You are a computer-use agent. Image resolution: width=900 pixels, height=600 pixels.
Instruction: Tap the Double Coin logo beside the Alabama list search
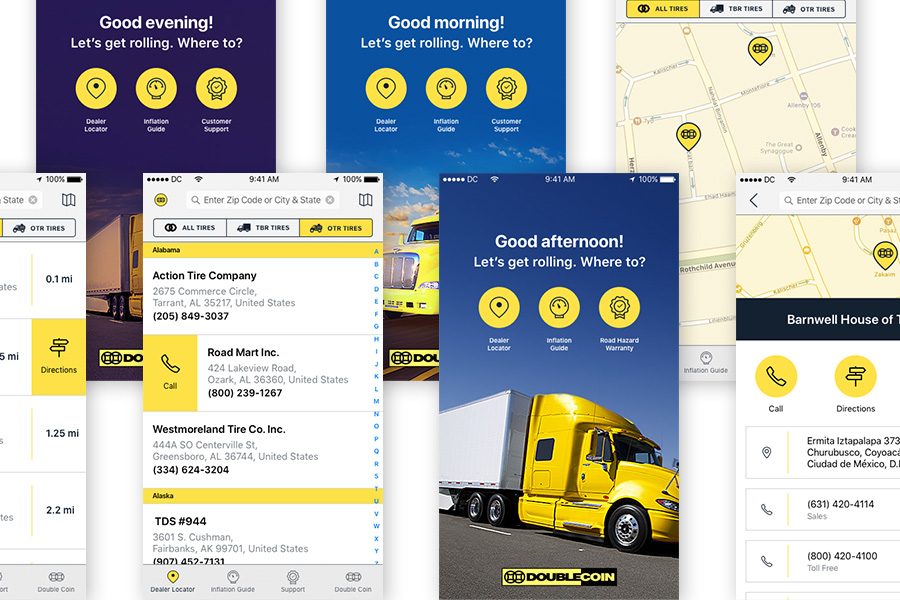[x=161, y=200]
